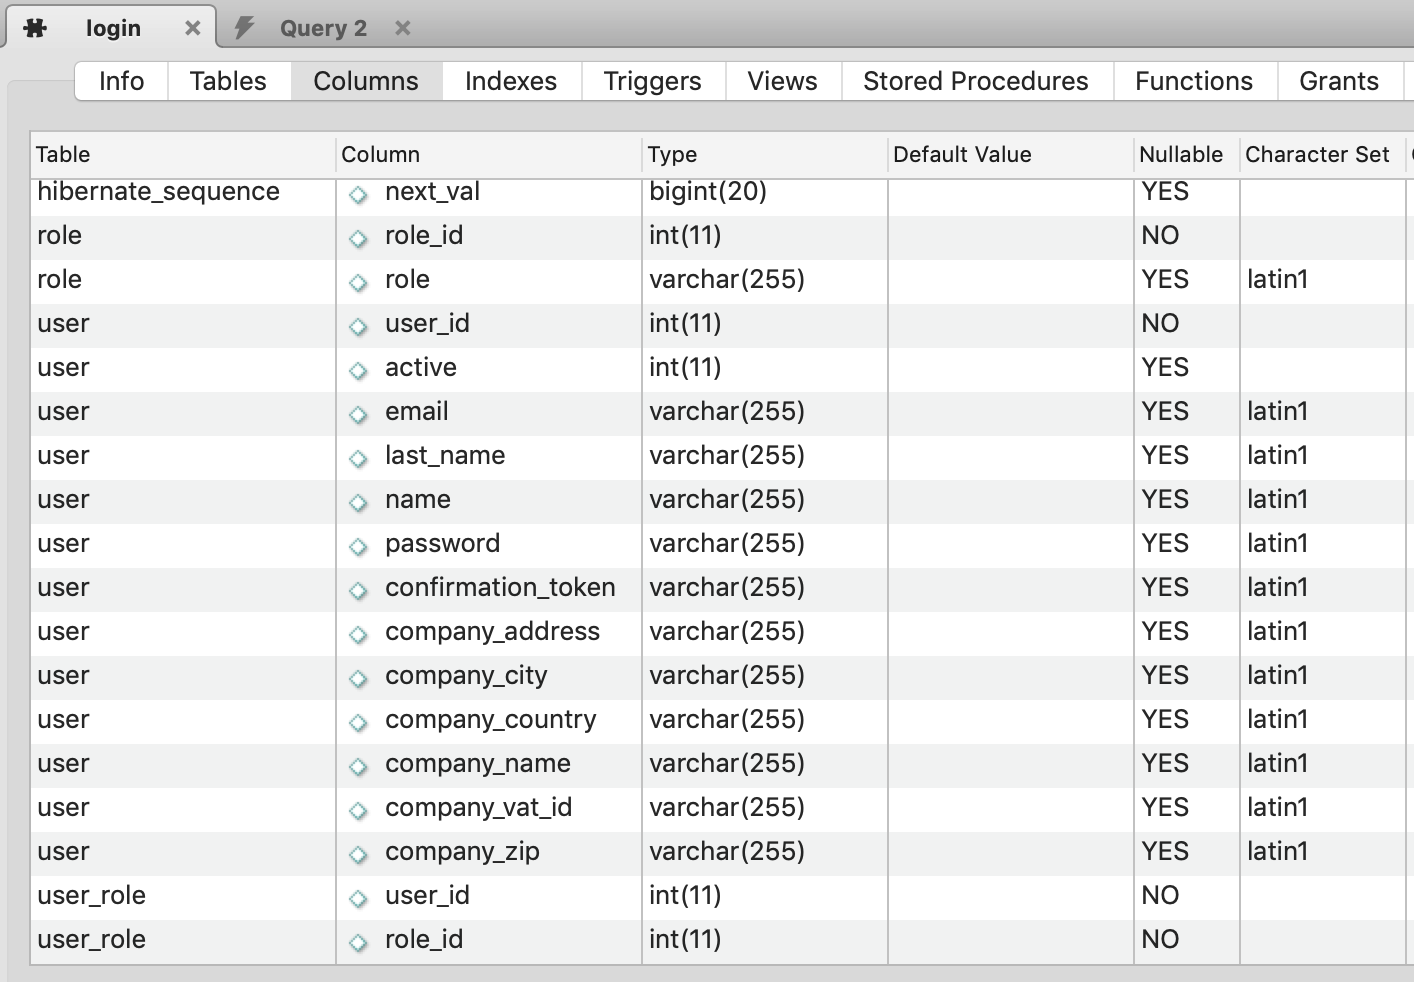Image resolution: width=1414 pixels, height=982 pixels.
Task: Click the diamond icon beside company_vat_id
Action: click(358, 810)
